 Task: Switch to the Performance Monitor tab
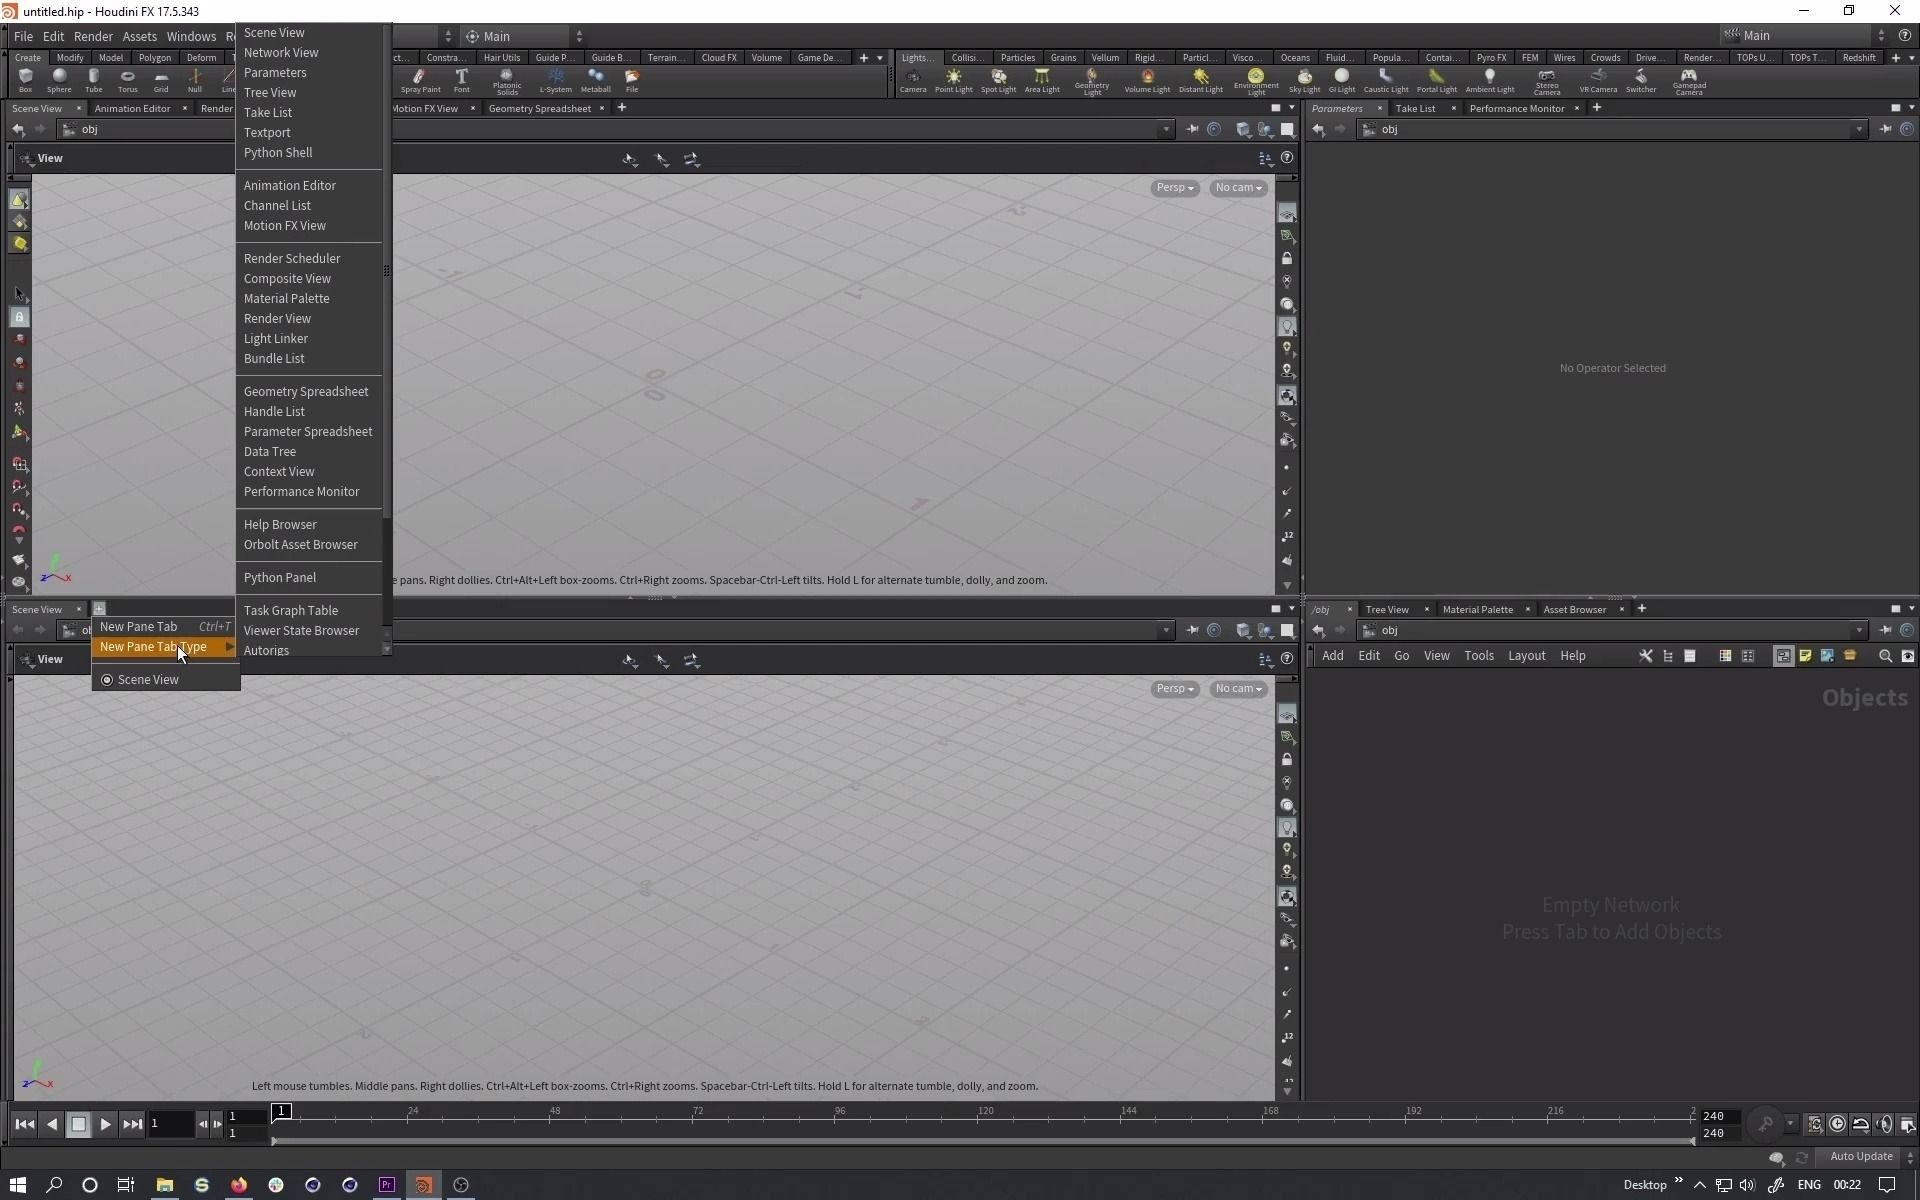pyautogui.click(x=1516, y=108)
